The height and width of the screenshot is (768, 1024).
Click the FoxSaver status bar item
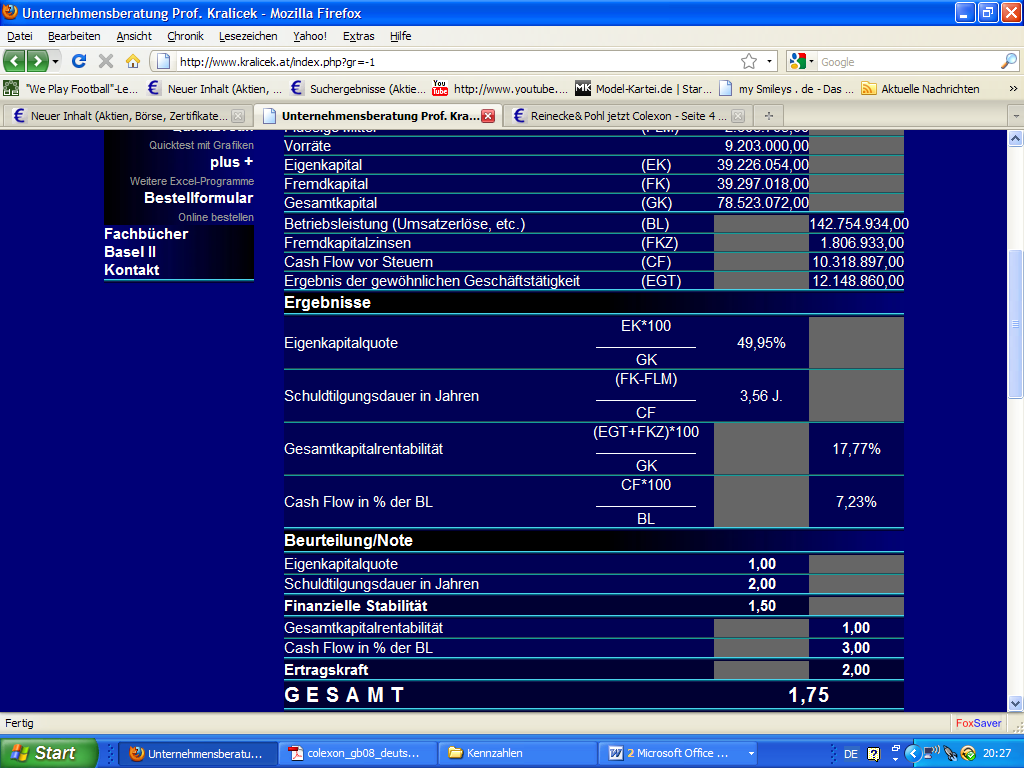point(978,723)
